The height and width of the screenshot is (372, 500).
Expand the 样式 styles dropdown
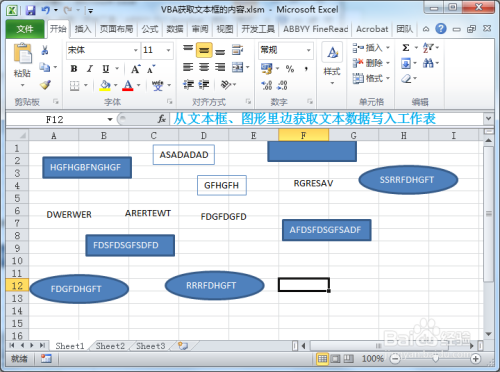click(332, 83)
